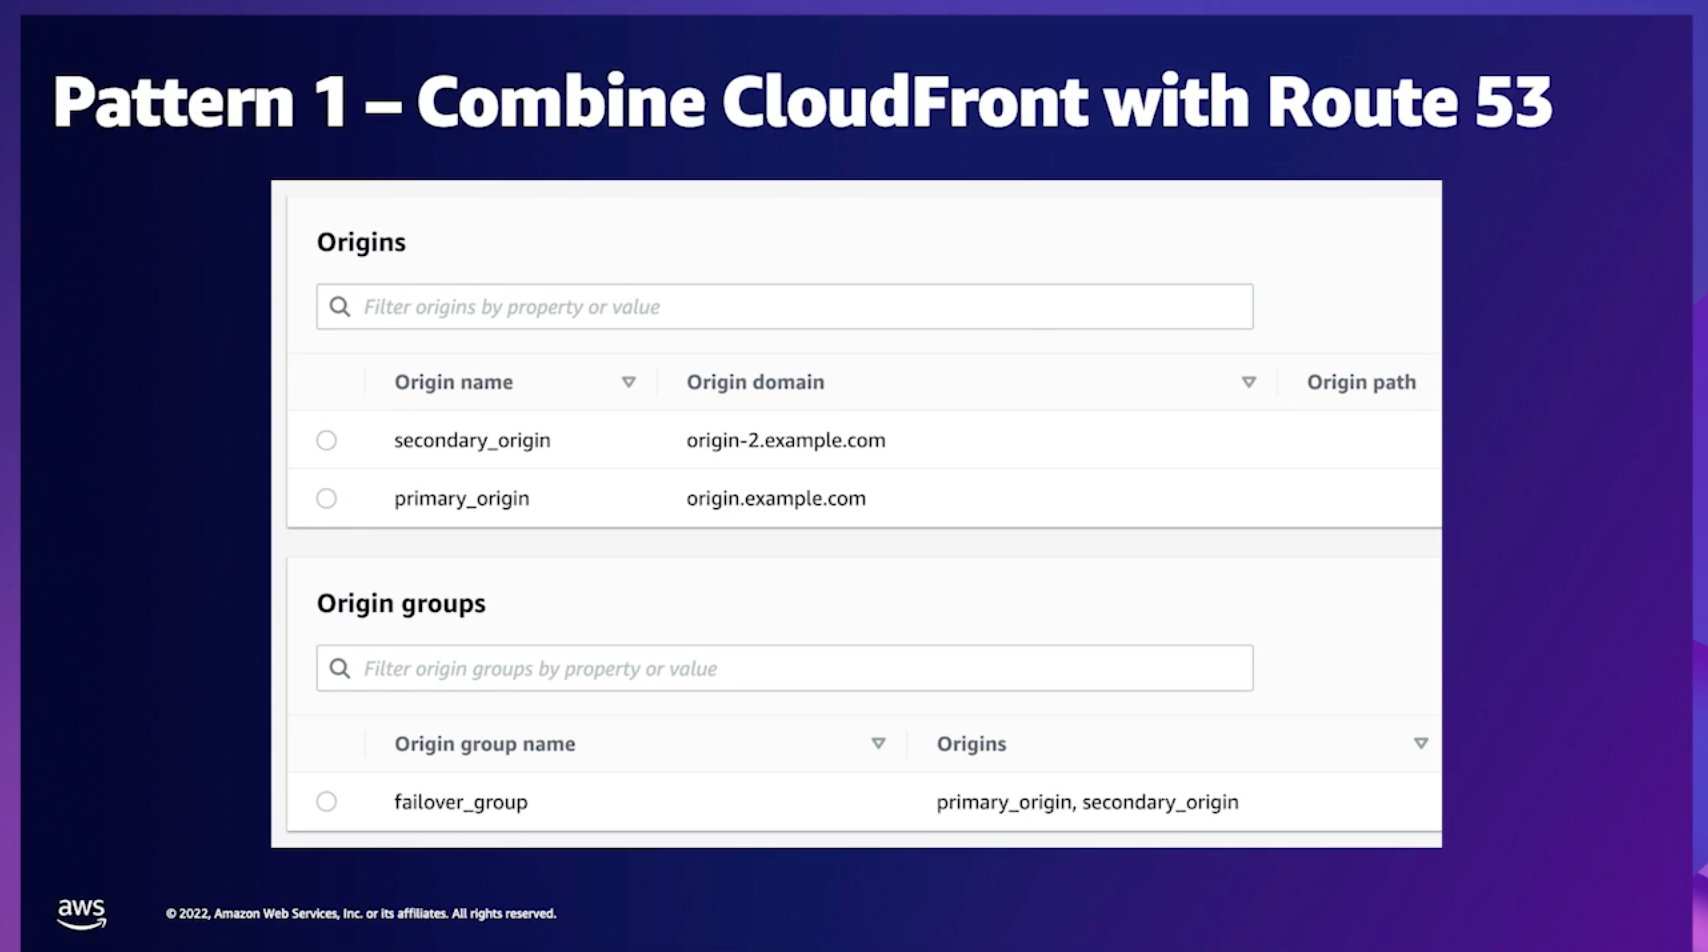Screen dimensions: 1708x952
Task: Sort by Origin domain column arrow
Action: tap(1249, 382)
